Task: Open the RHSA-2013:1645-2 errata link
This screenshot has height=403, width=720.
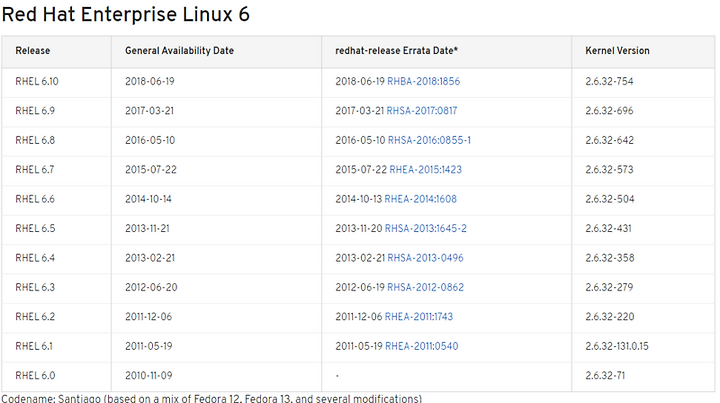Action: tap(426, 228)
